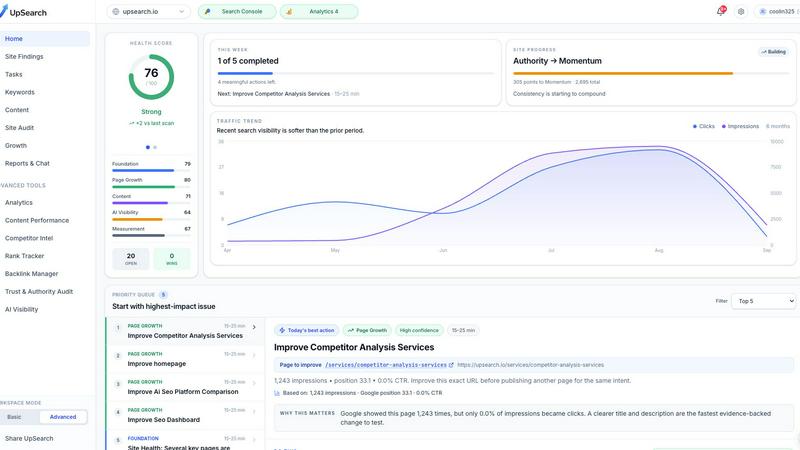
Task: Click the 20 Open issues tile
Action: pyautogui.click(x=131, y=259)
